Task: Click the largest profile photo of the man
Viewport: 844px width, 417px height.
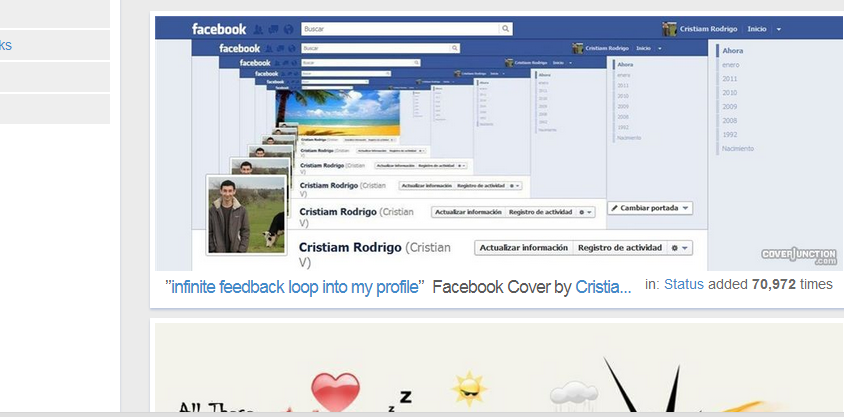Action: [247, 215]
